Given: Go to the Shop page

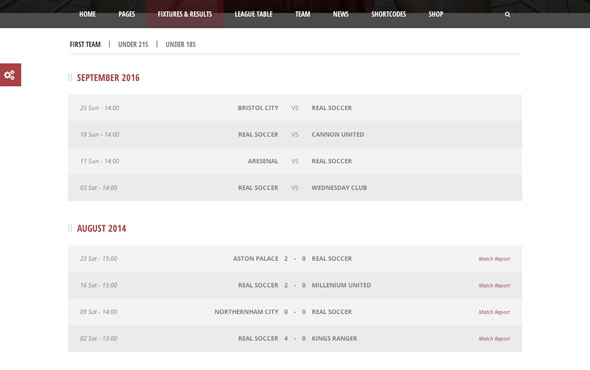Looking at the screenshot, I should [x=436, y=14].
